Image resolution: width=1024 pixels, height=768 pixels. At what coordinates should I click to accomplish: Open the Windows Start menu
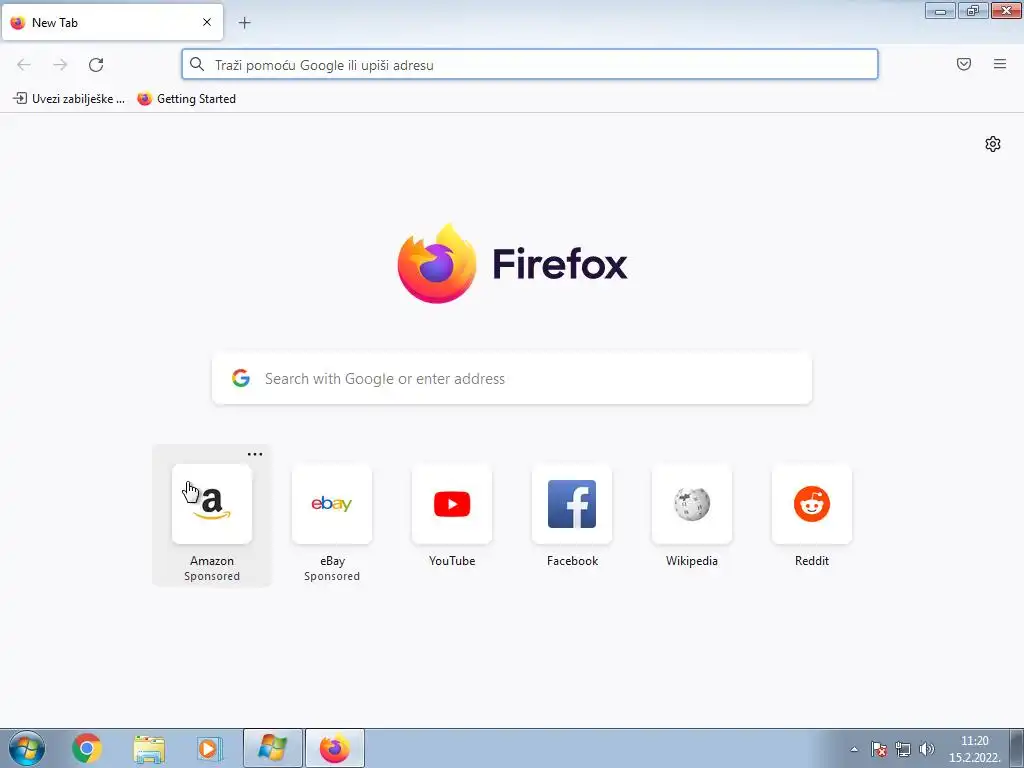click(x=27, y=748)
